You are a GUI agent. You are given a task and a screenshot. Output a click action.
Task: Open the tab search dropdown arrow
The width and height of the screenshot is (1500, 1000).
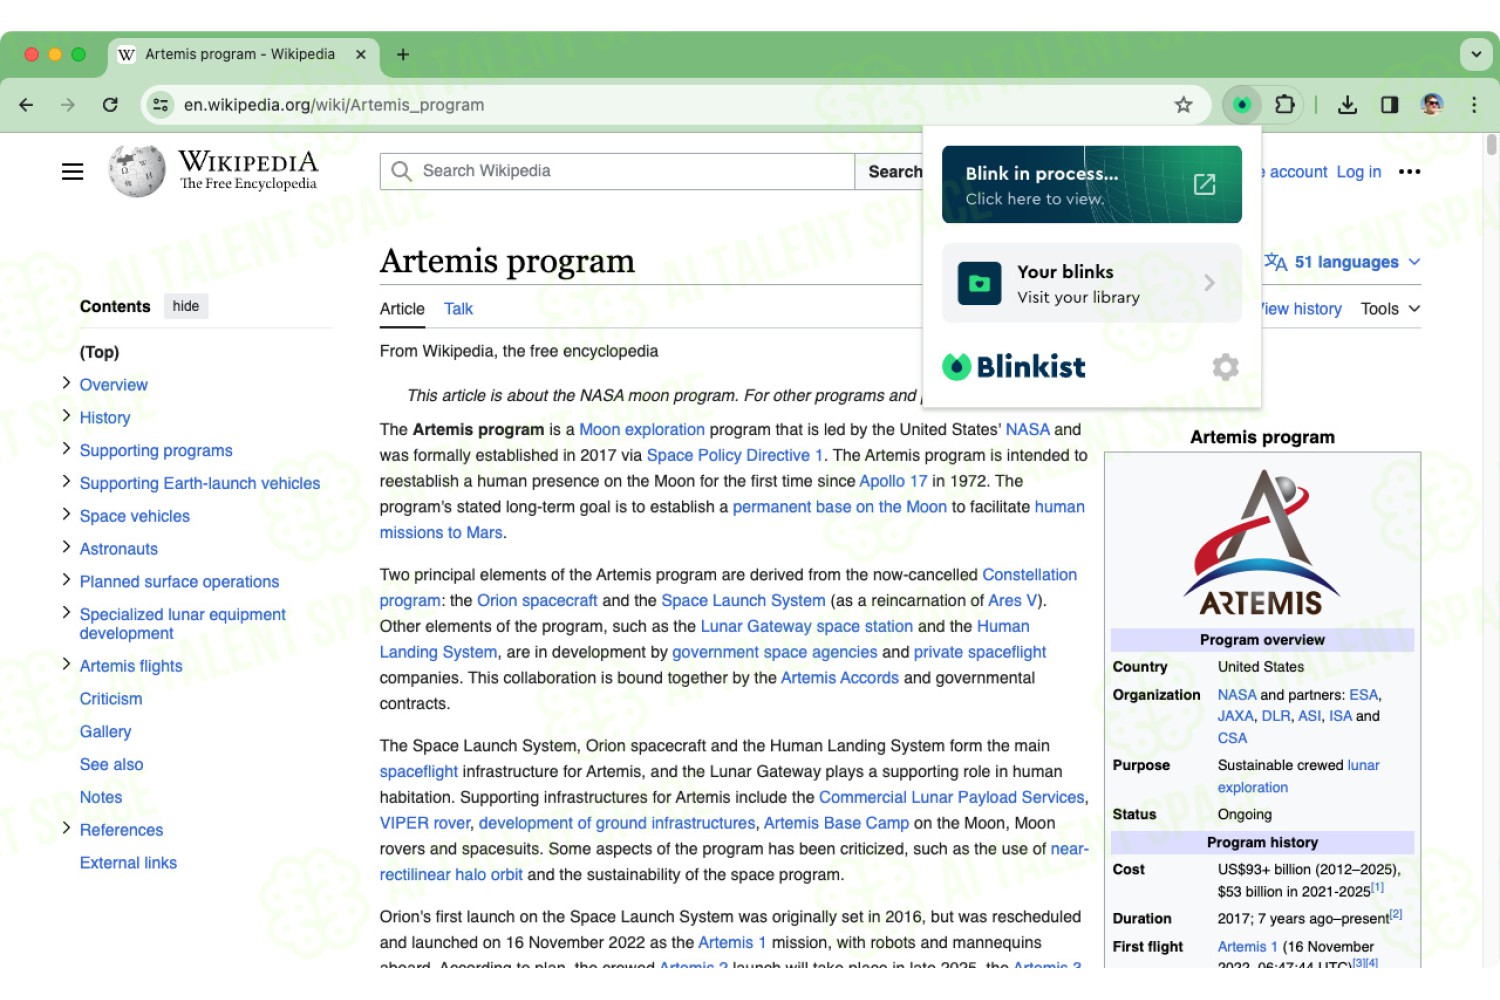(x=1476, y=54)
